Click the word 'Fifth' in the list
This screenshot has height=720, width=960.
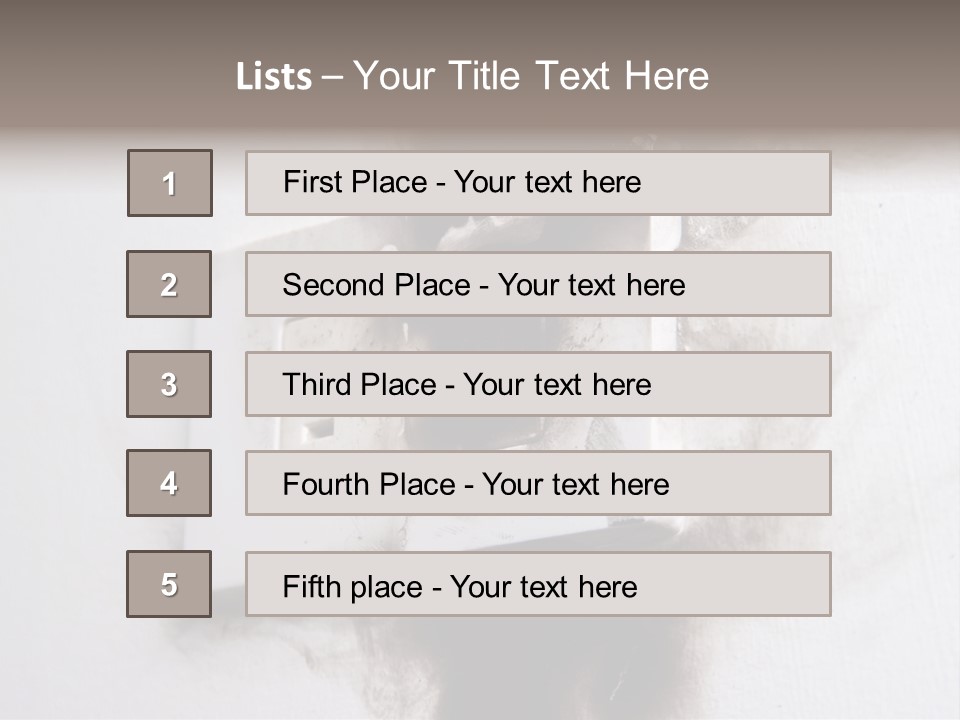click(x=307, y=586)
